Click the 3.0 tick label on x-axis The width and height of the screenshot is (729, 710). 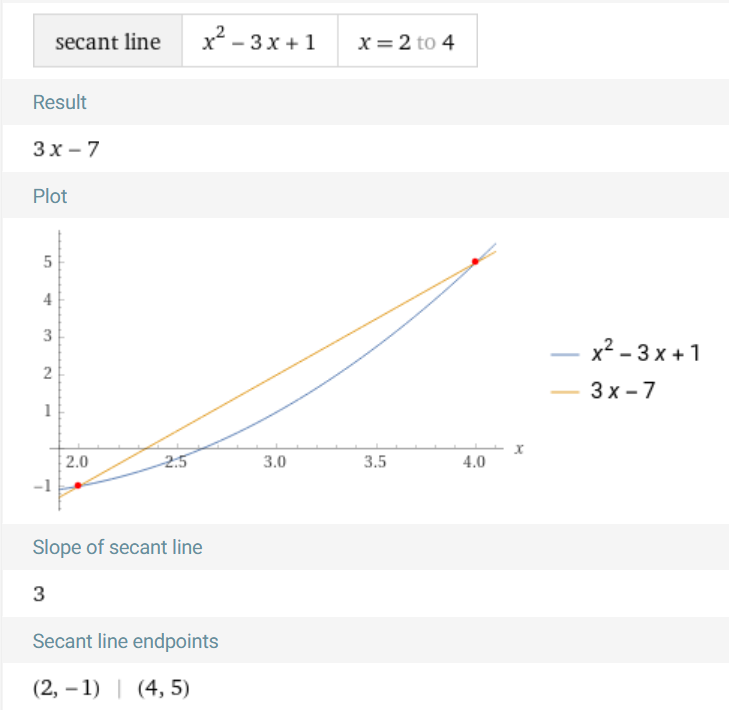point(275,462)
